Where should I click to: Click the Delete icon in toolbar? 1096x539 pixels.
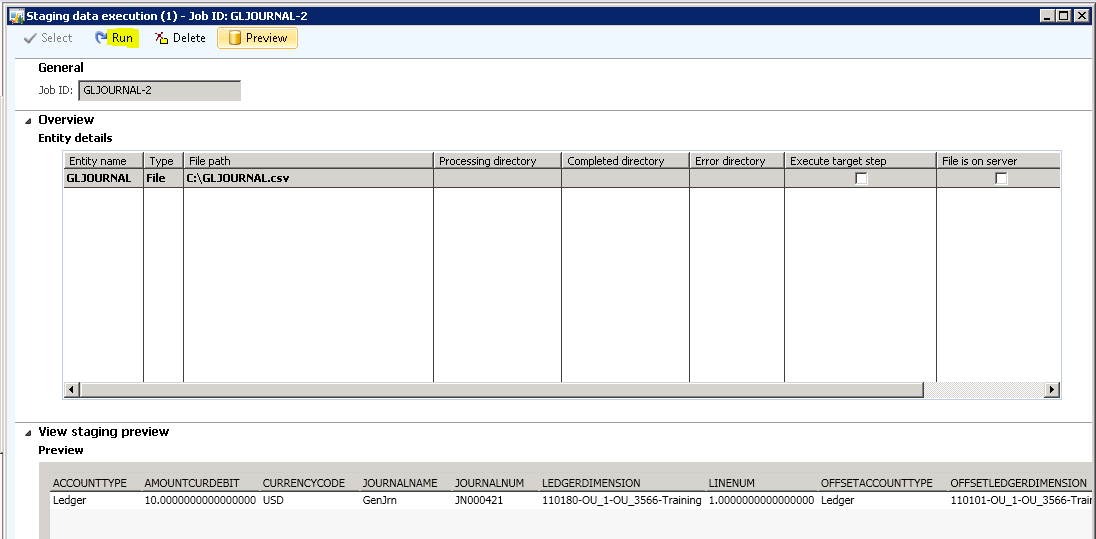tap(161, 38)
